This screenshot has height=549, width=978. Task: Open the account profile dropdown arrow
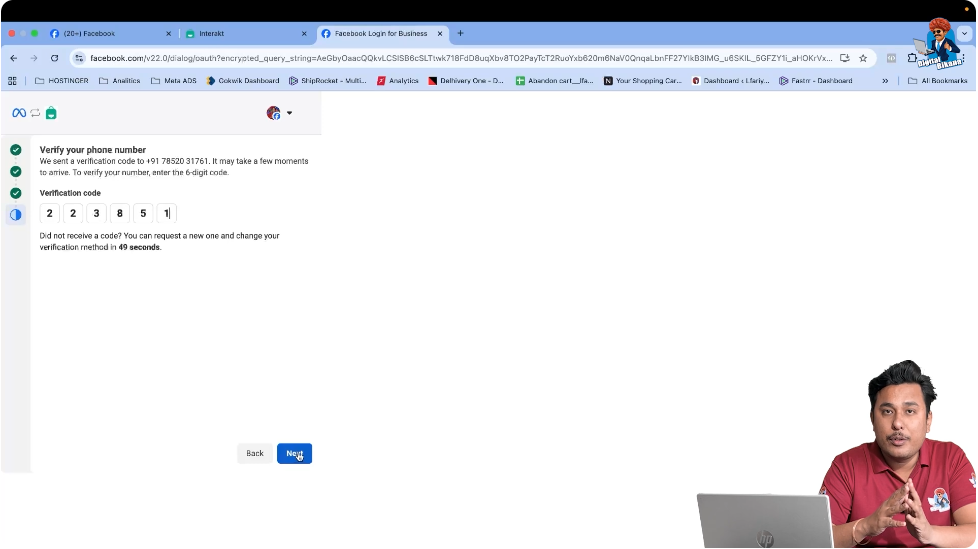coord(289,113)
